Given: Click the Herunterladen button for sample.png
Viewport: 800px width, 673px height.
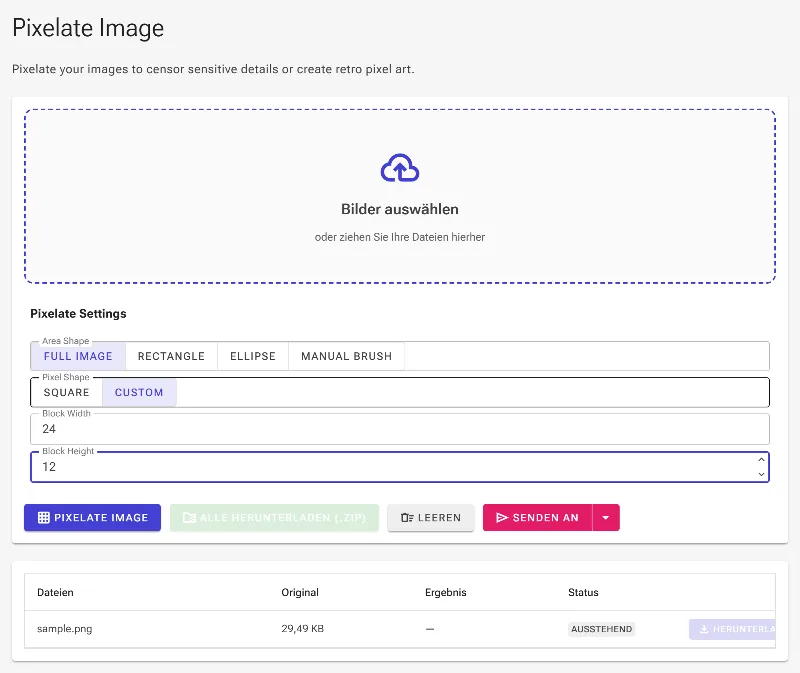Looking at the screenshot, I should [732, 629].
